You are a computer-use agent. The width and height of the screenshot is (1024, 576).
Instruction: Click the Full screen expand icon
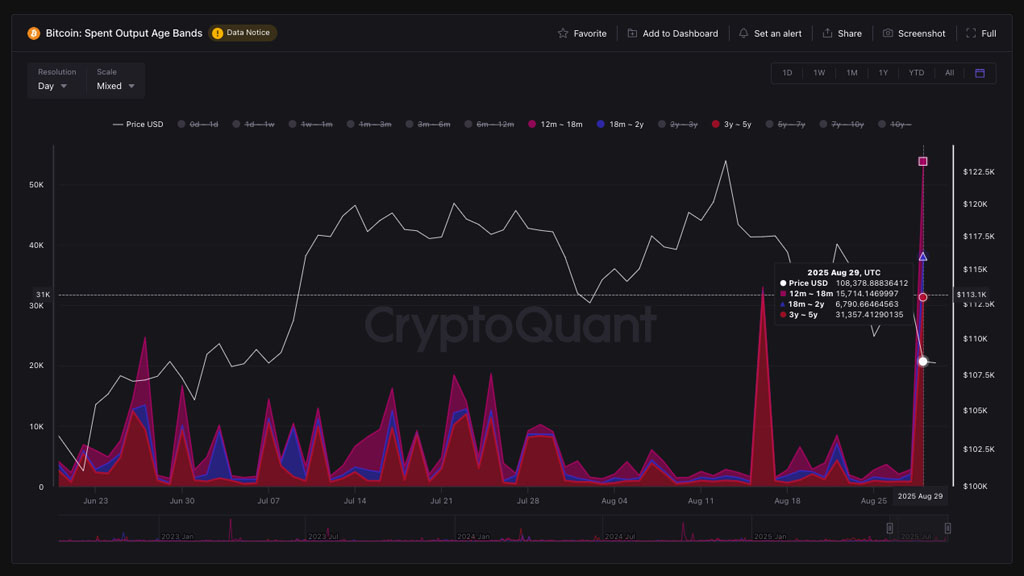pos(971,33)
